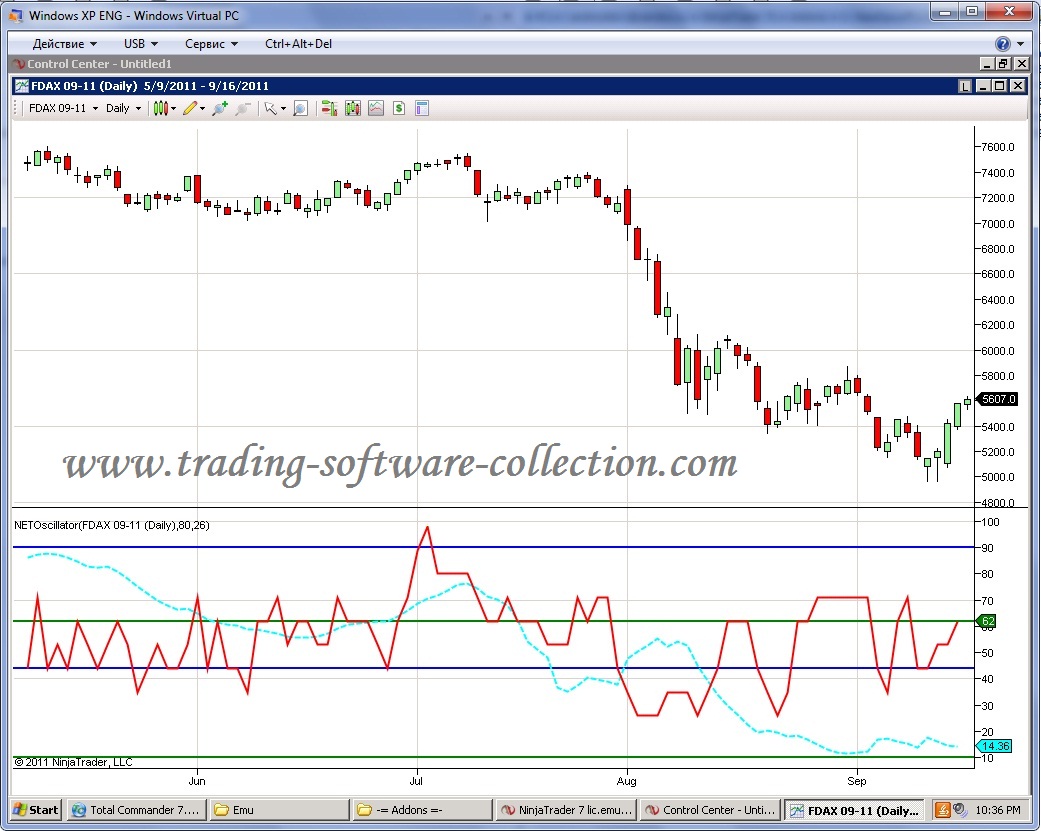Open the Действие menu
The width and height of the screenshot is (1041, 831).
[x=64, y=44]
